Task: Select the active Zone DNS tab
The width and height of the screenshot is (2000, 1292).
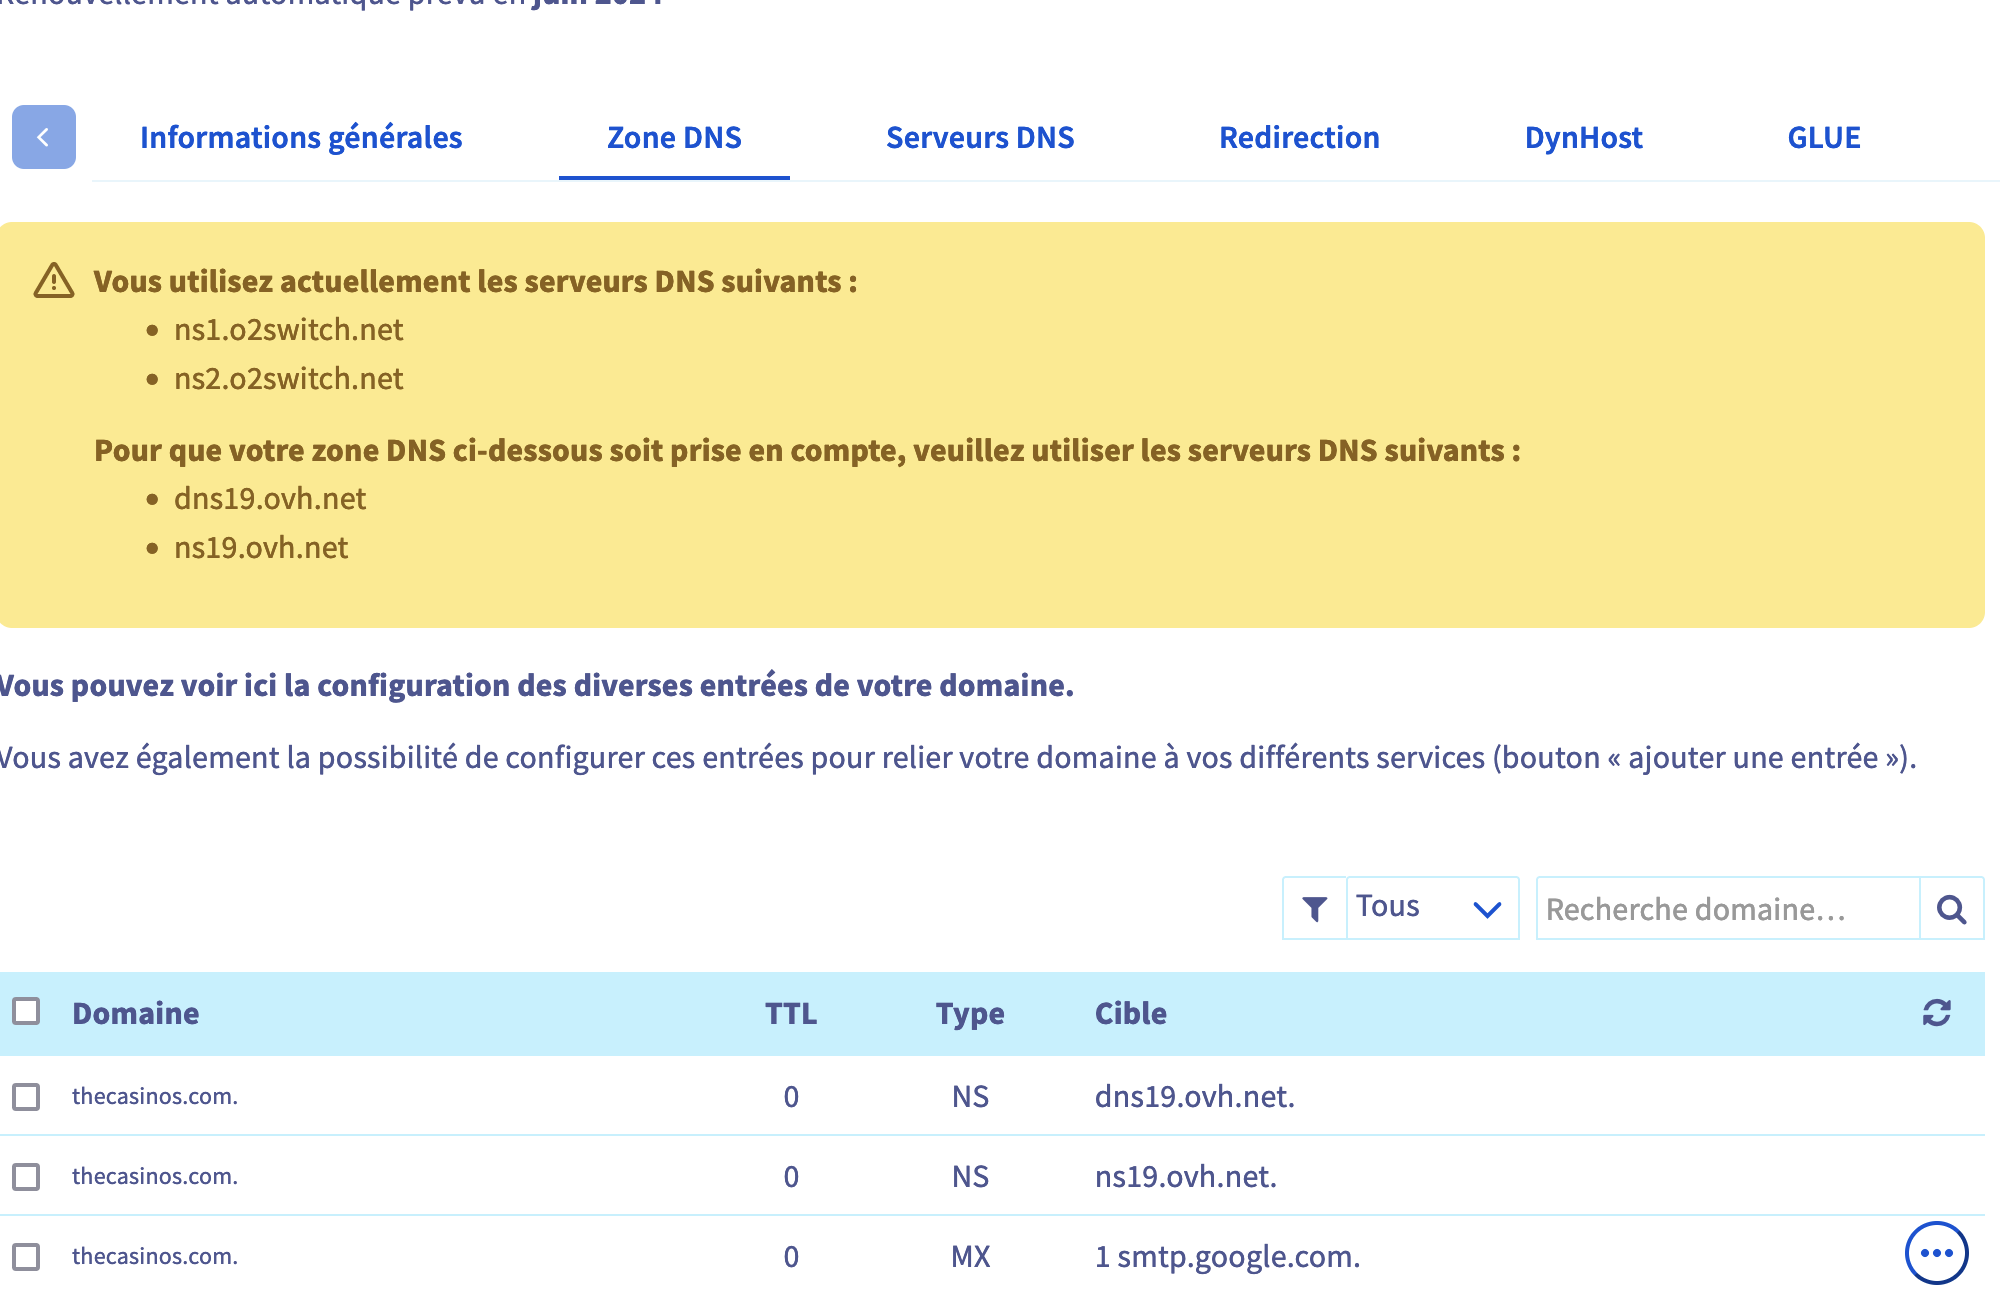Action: (674, 137)
